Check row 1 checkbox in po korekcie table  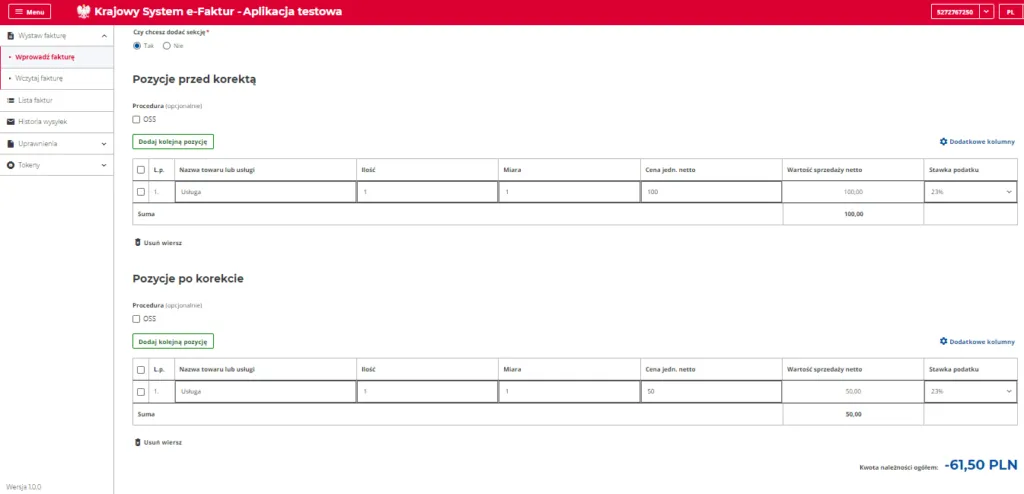141,392
